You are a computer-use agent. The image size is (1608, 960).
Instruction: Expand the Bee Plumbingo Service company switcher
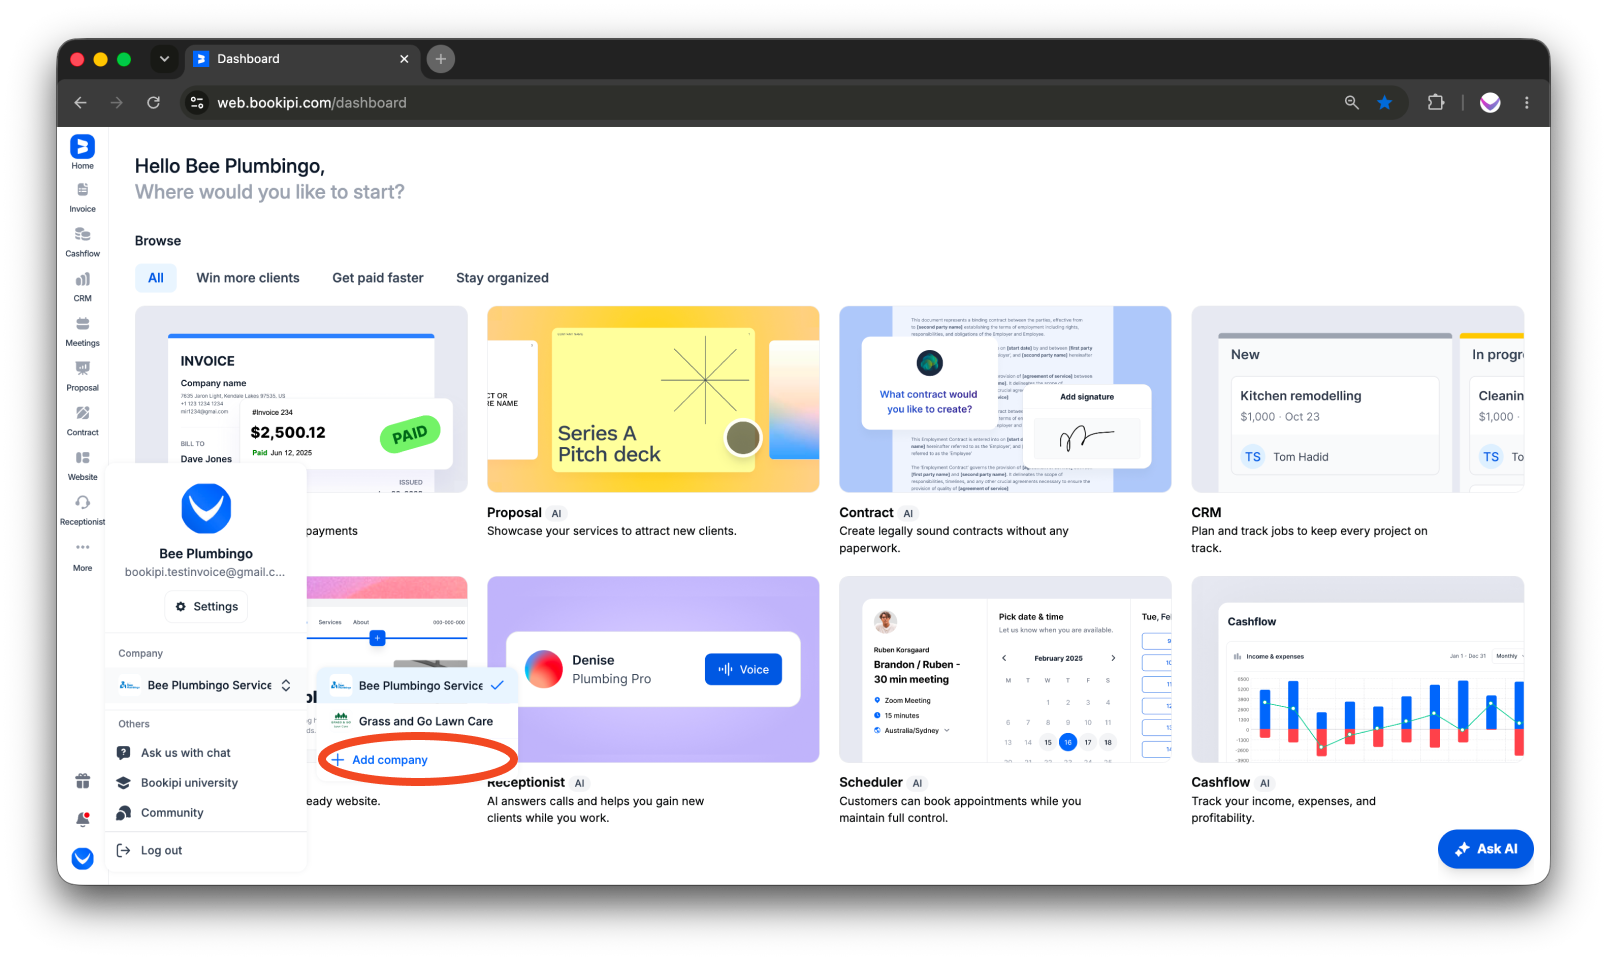click(x=206, y=685)
